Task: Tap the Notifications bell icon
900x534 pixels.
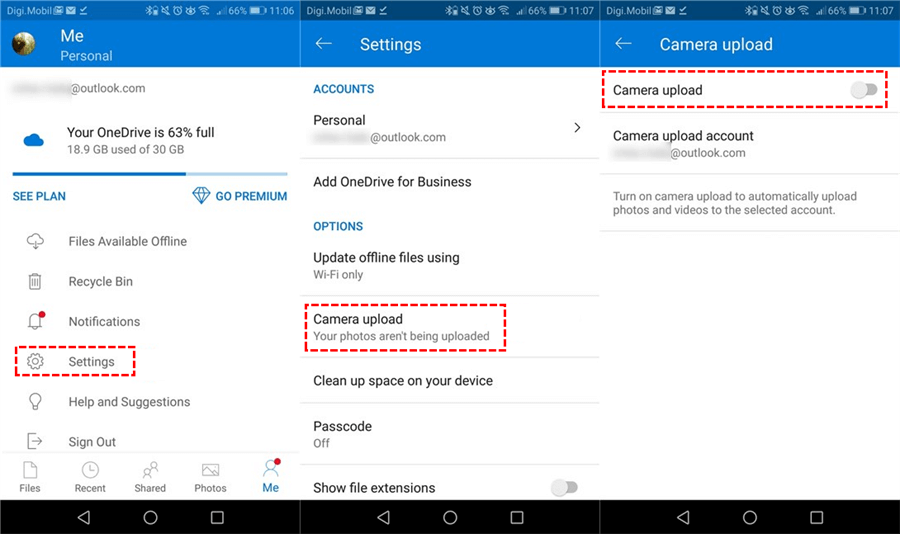Action: (x=36, y=320)
